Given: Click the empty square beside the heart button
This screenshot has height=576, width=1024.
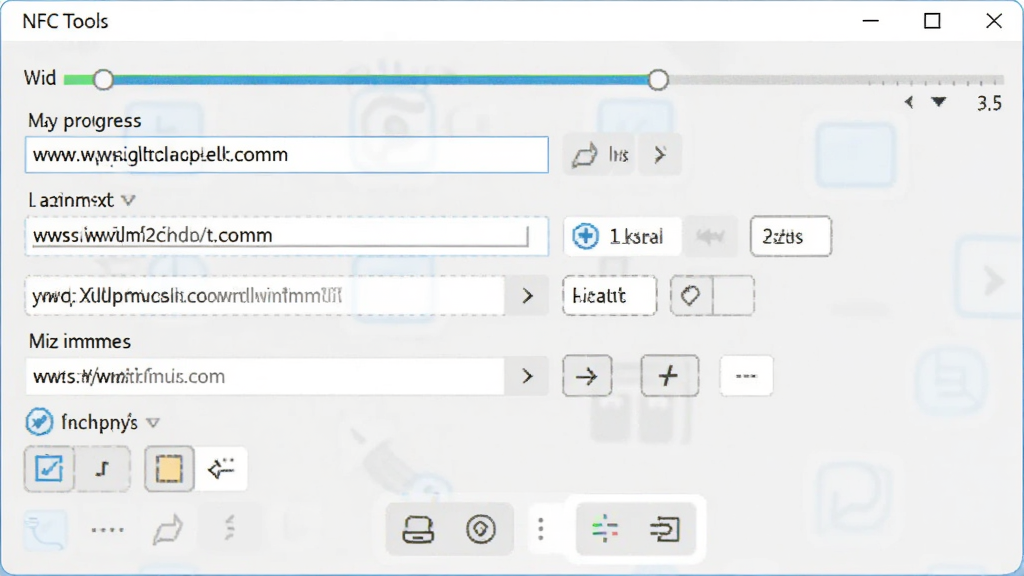Looking at the screenshot, I should click(x=734, y=296).
